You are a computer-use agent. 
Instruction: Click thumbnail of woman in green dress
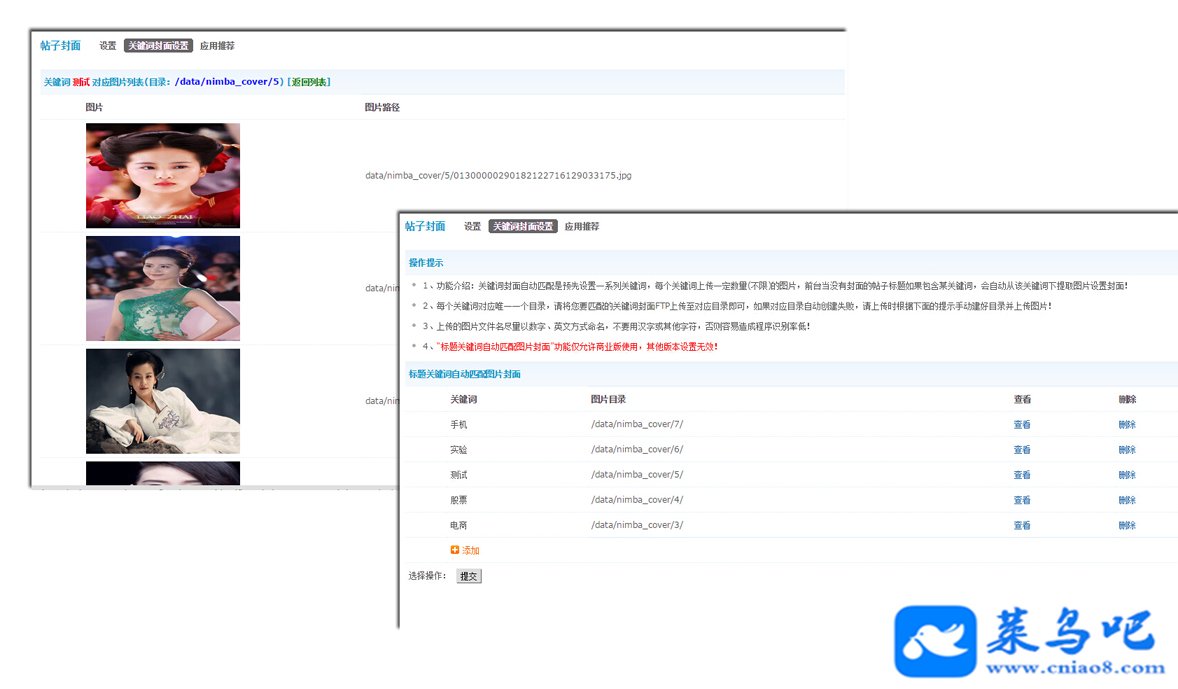pyautogui.click(x=163, y=289)
